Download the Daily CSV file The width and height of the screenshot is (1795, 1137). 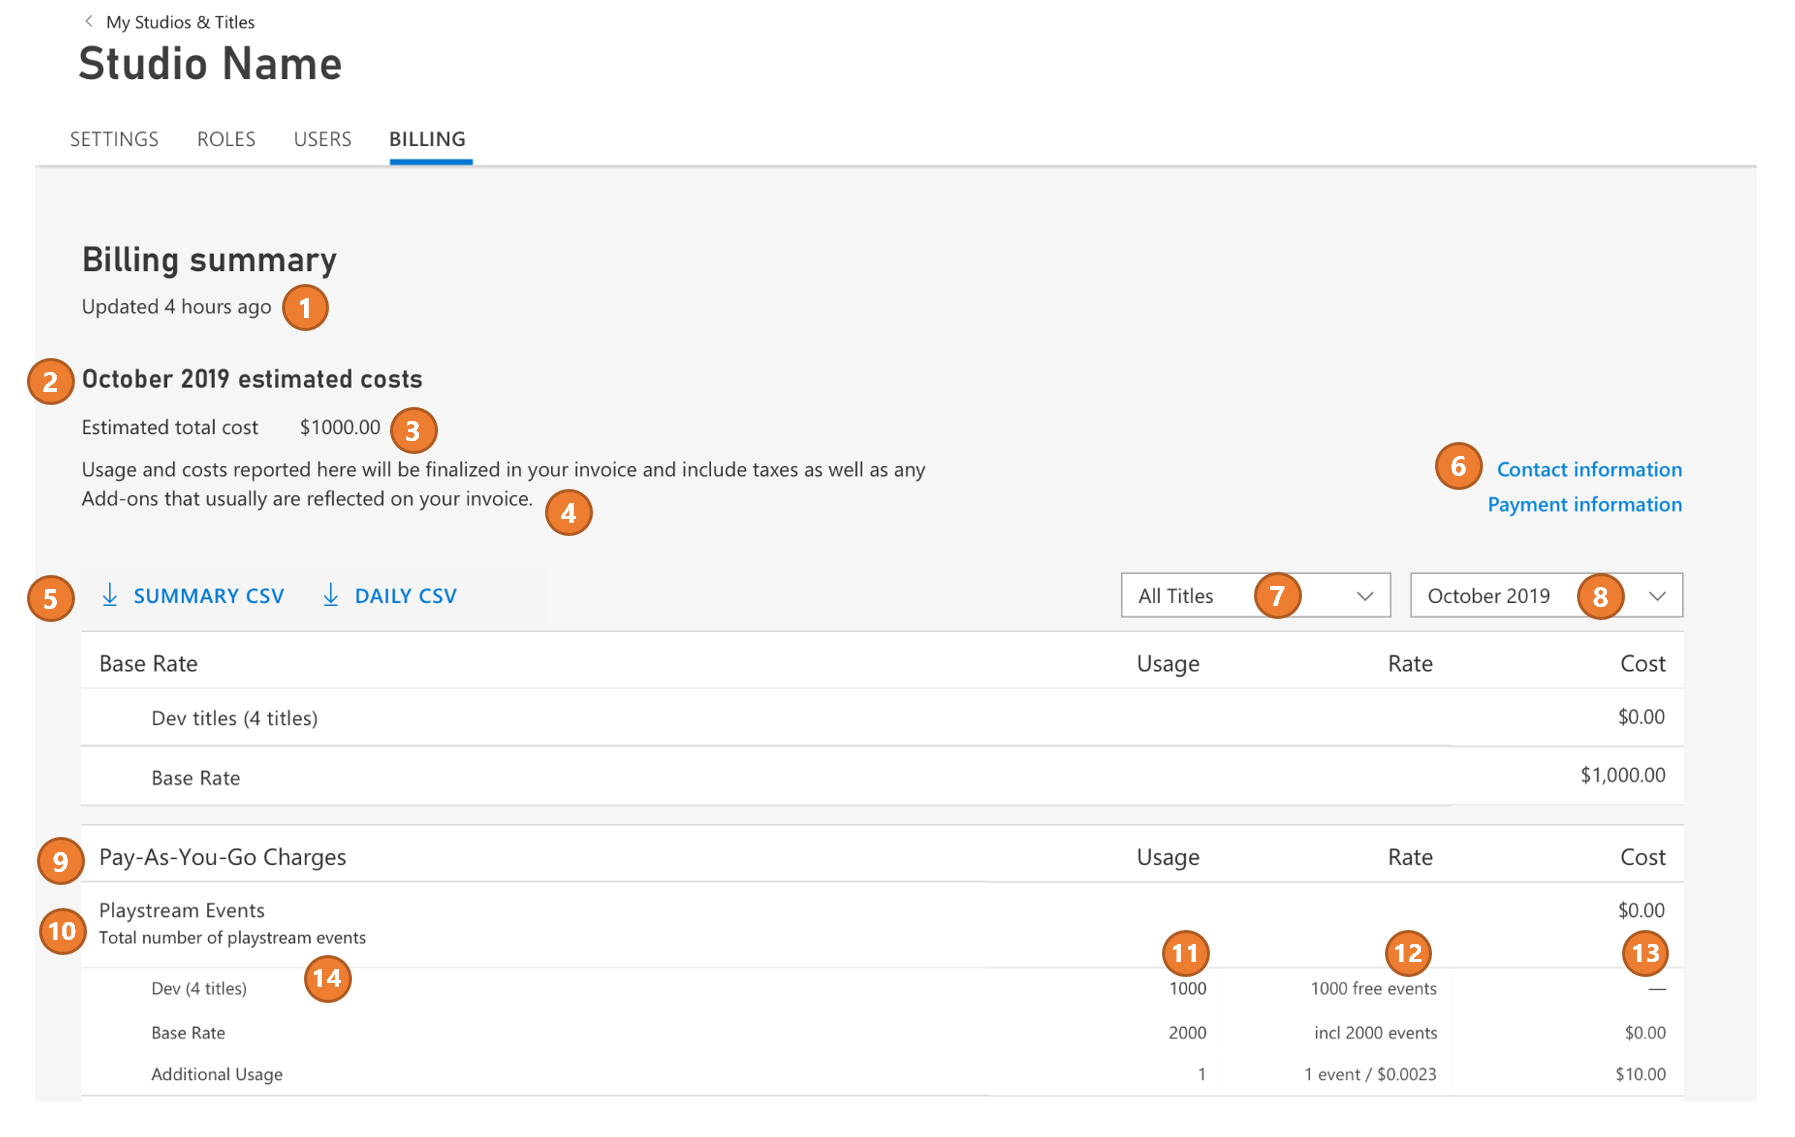pos(405,595)
